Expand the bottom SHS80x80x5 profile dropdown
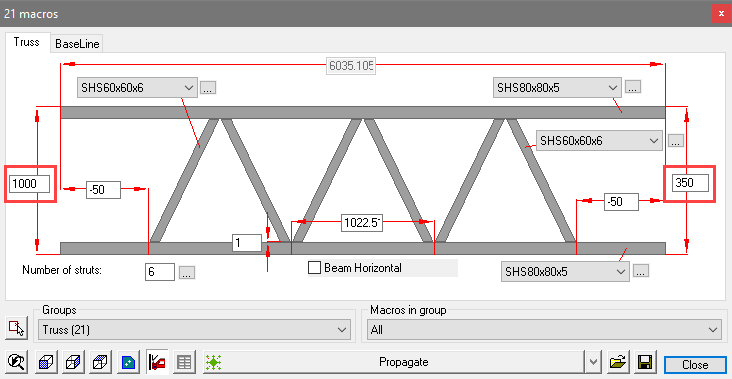 coord(565,272)
